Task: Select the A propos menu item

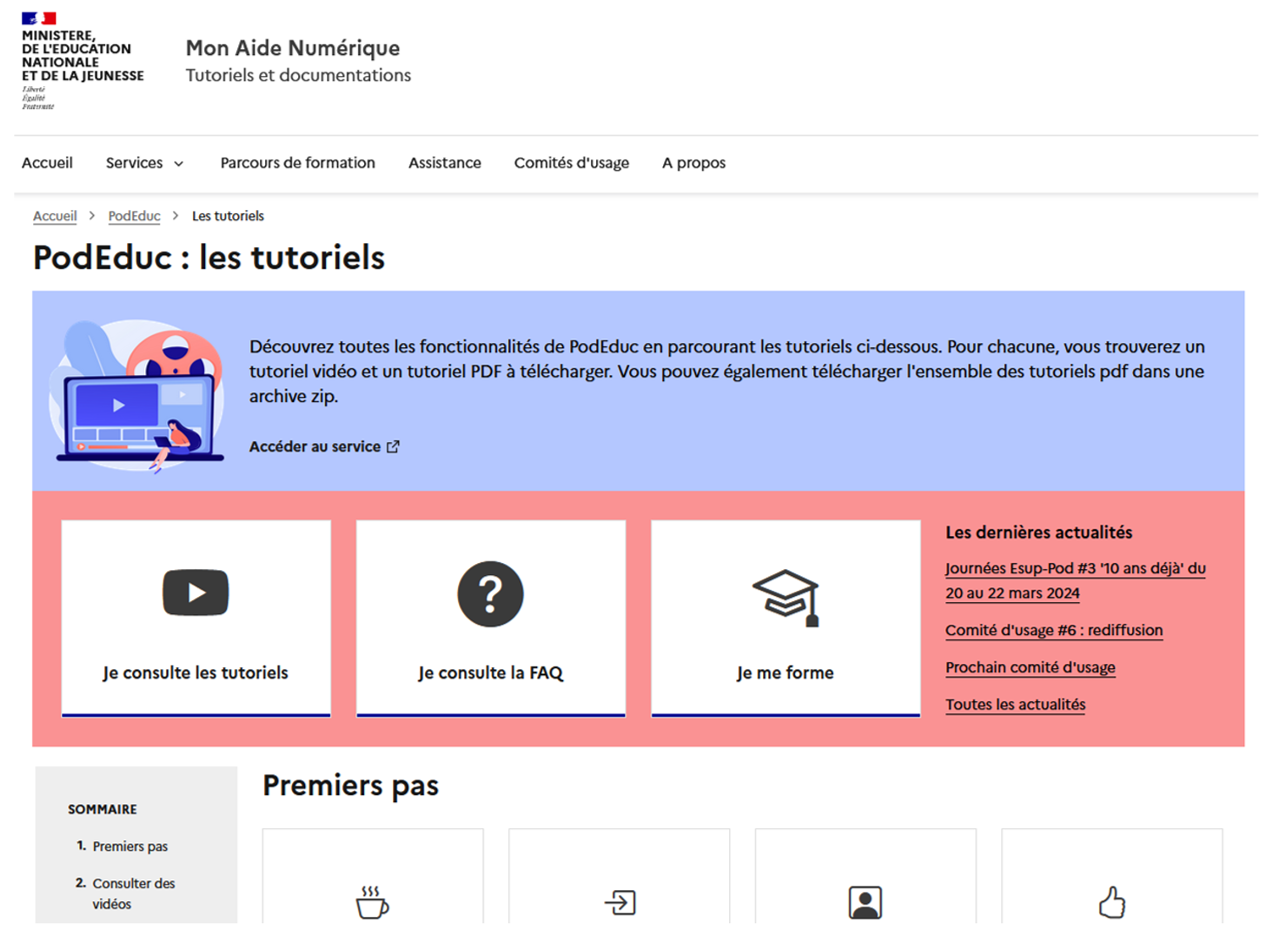Action: pos(694,163)
